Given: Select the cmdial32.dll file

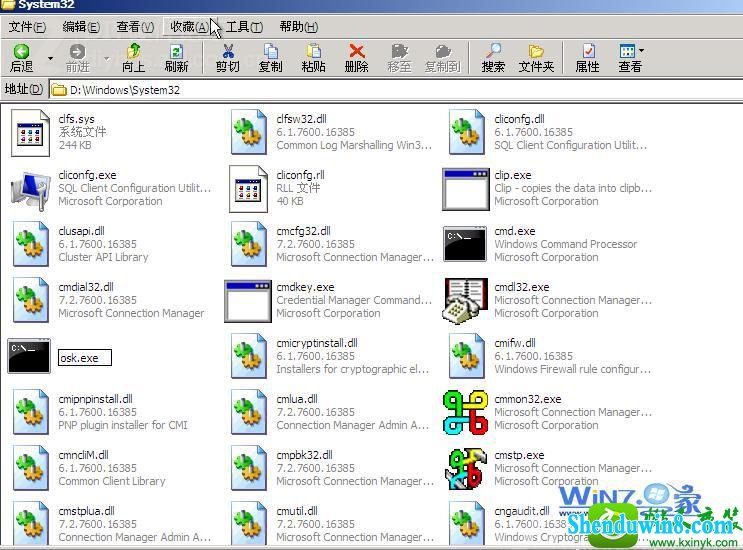Looking at the screenshot, I should coord(109,300).
